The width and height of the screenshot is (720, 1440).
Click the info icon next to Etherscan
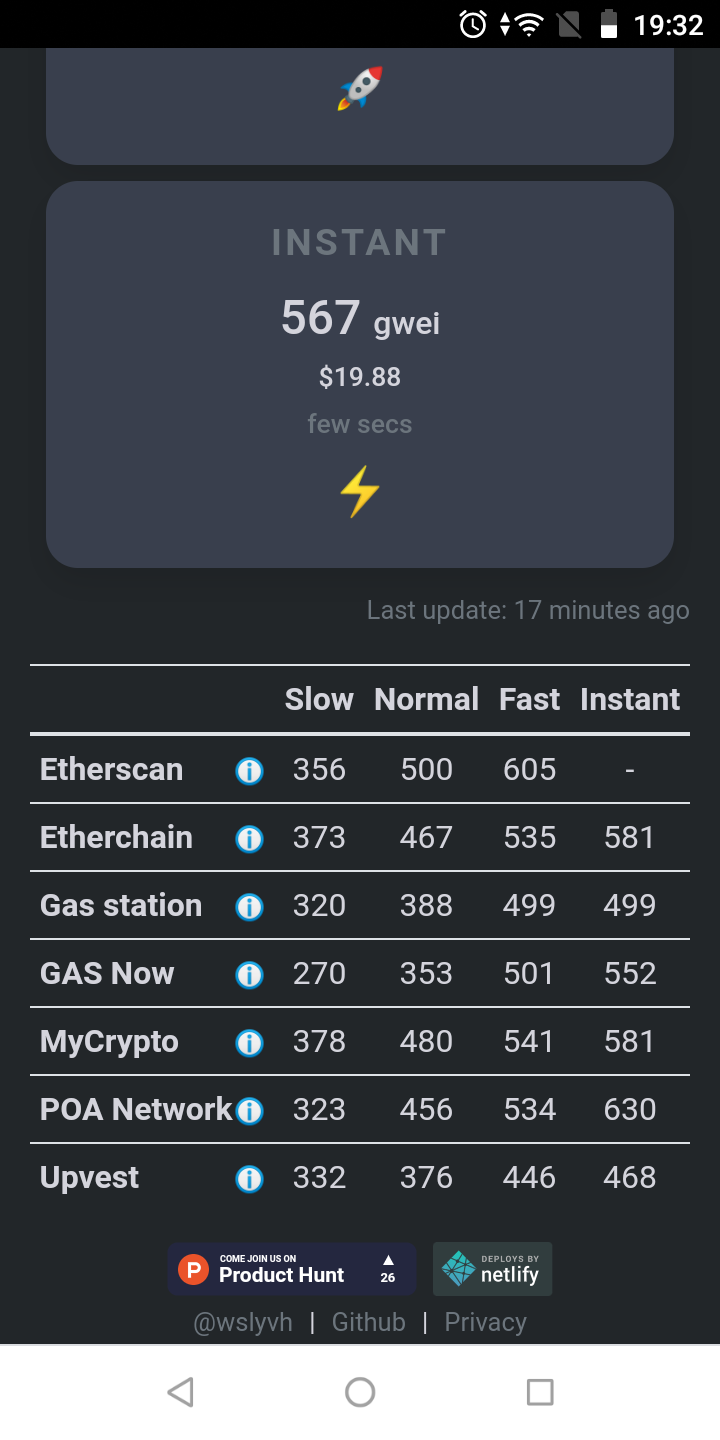249,771
